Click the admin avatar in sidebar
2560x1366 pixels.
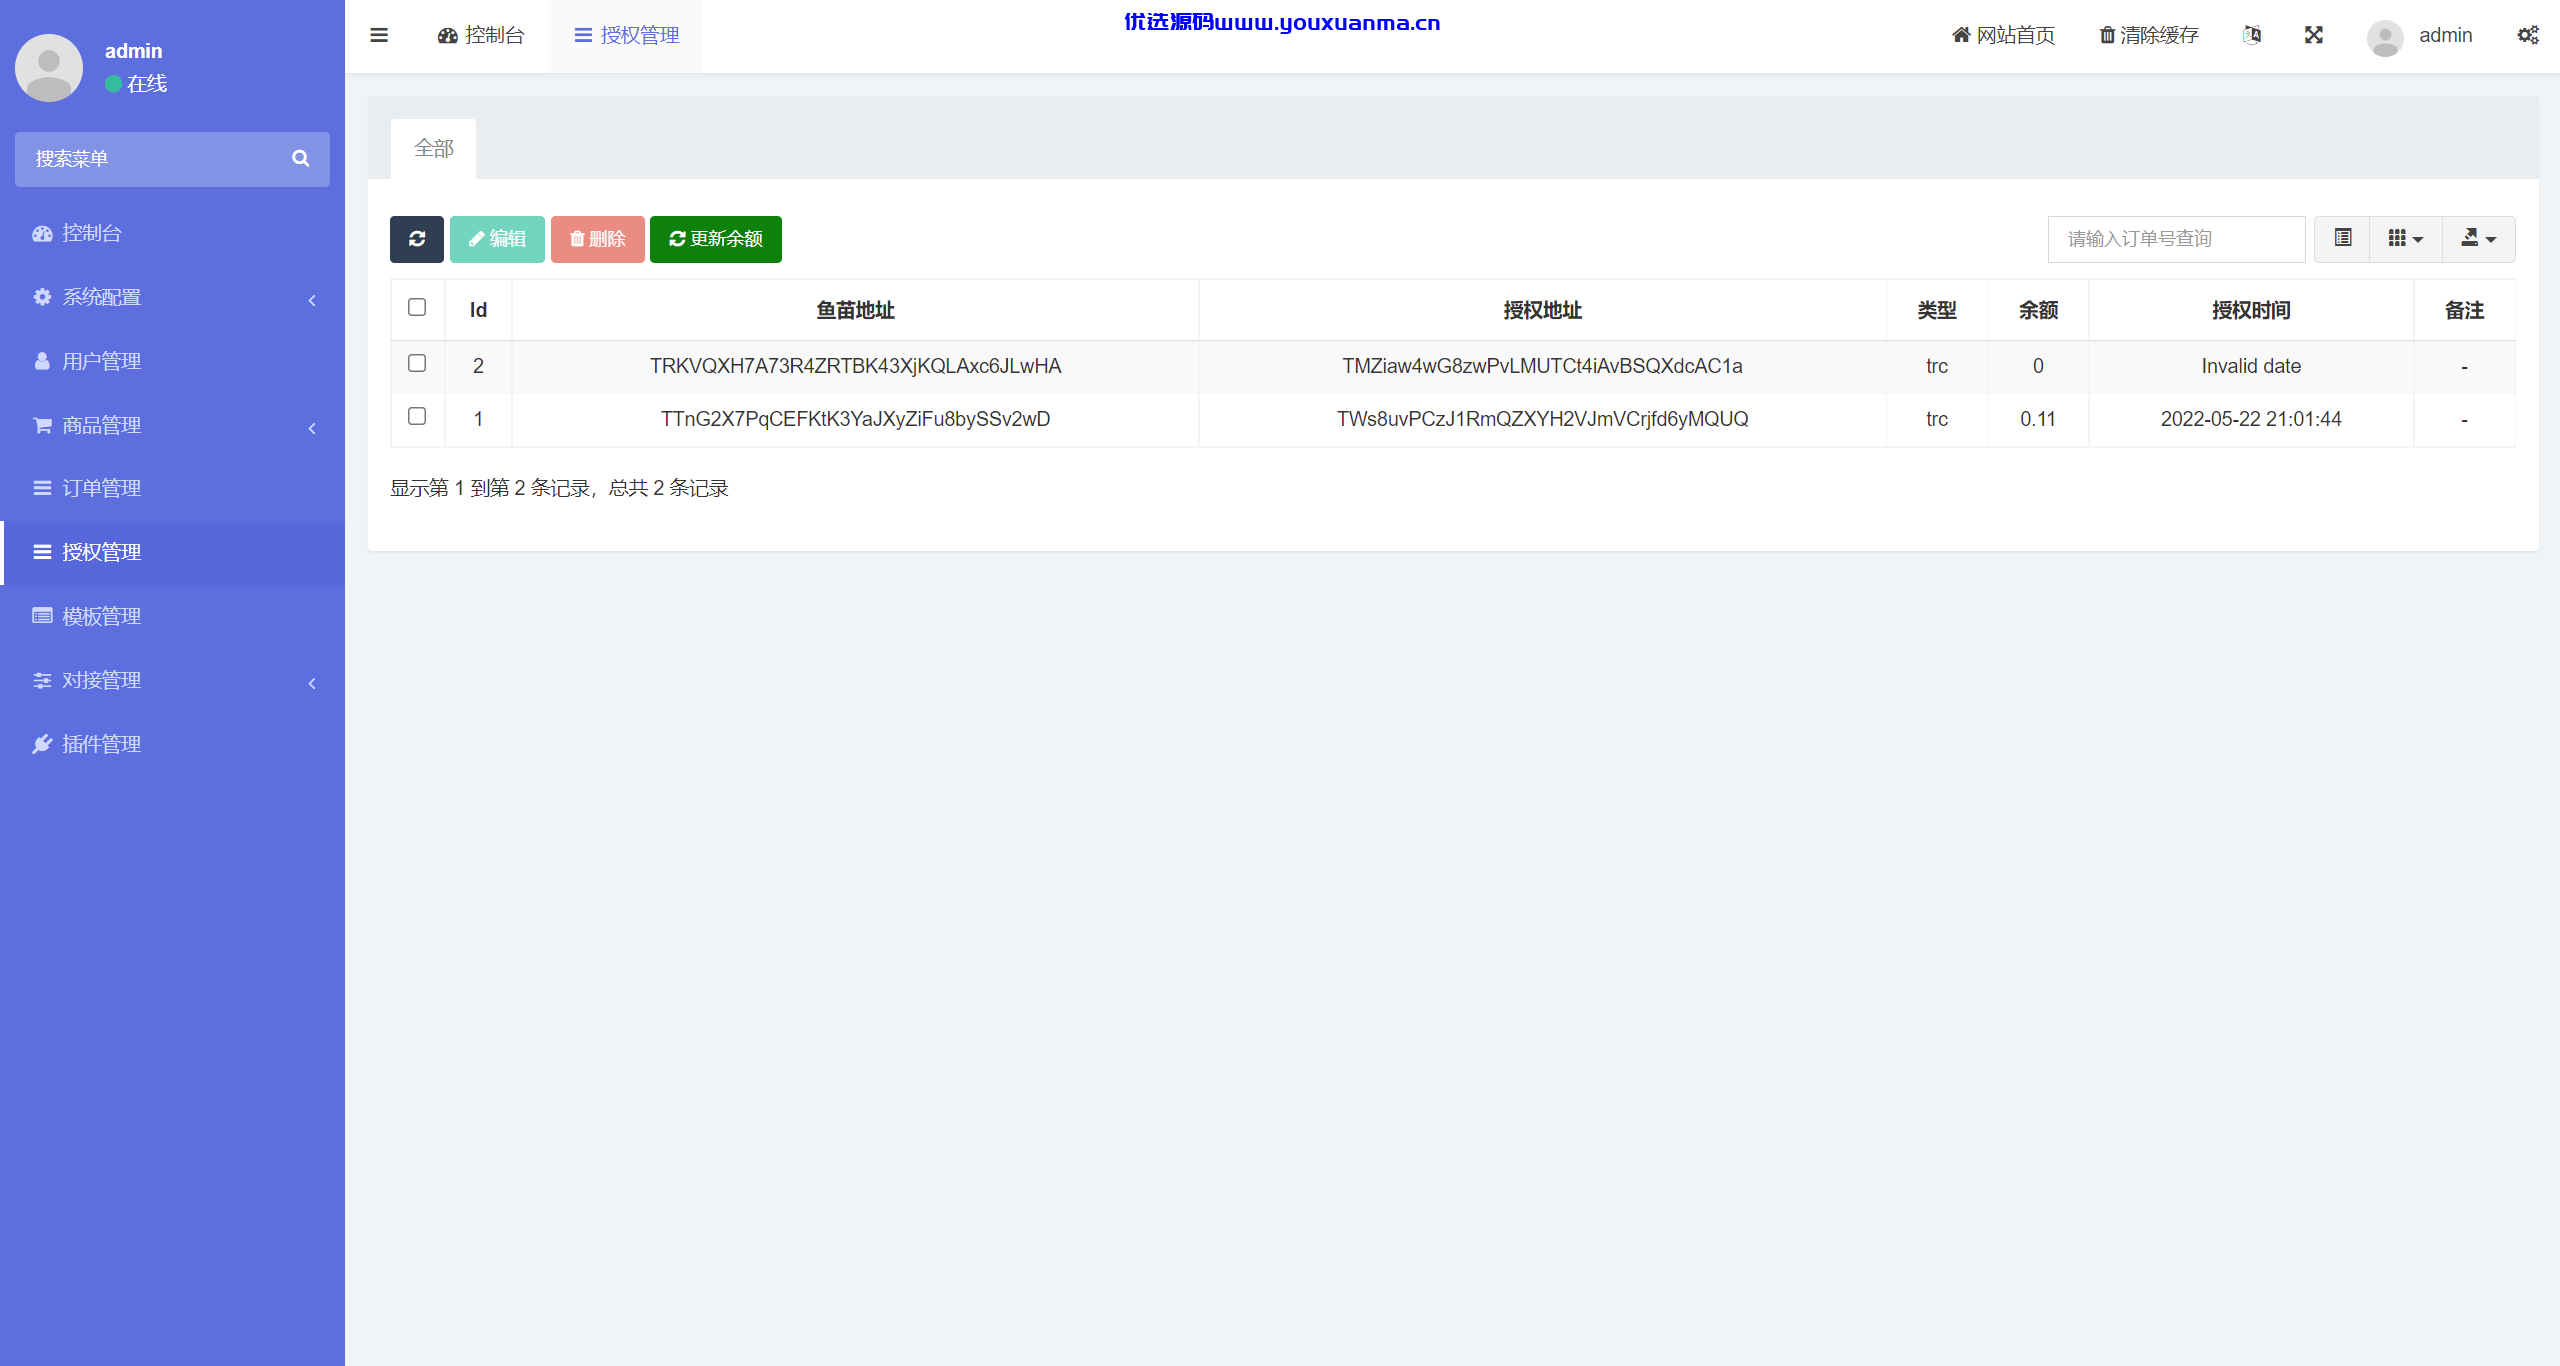point(49,67)
